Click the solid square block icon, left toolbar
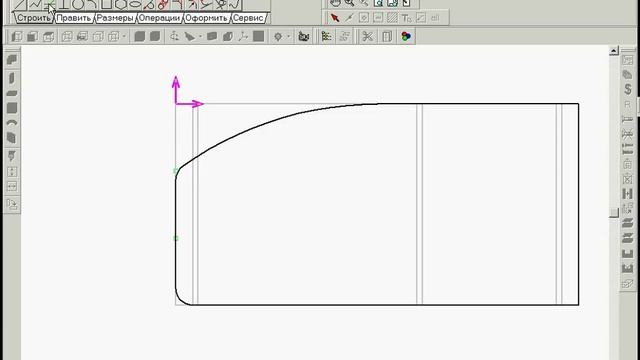 (x=12, y=108)
